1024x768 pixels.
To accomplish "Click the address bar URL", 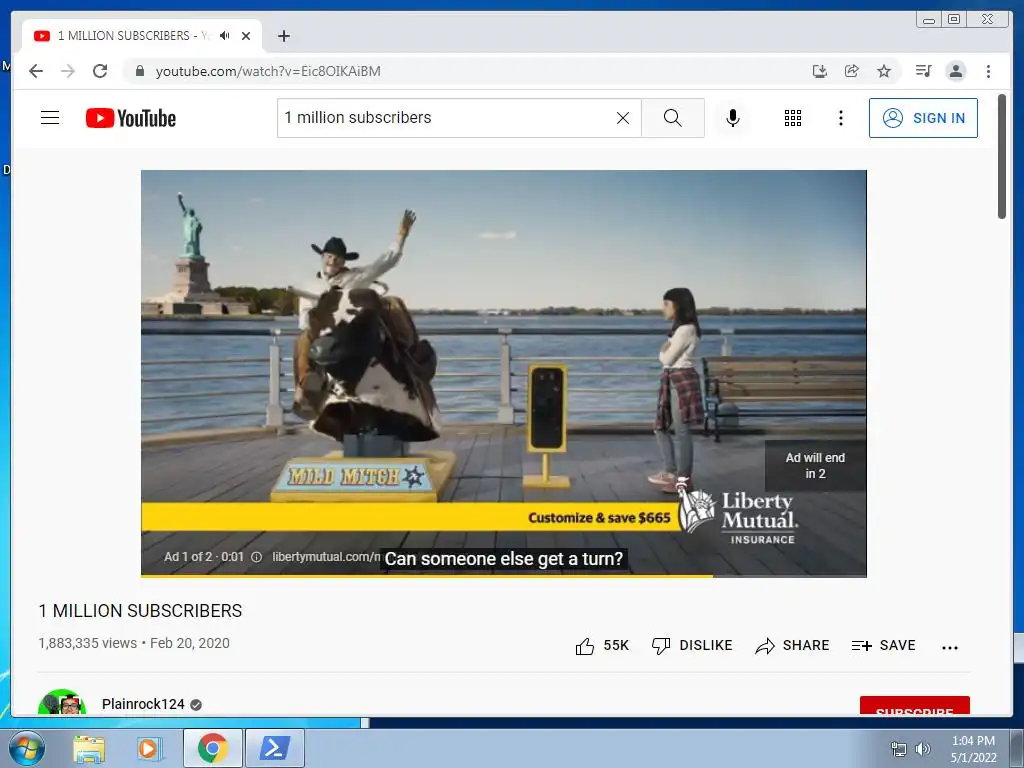I will [268, 71].
